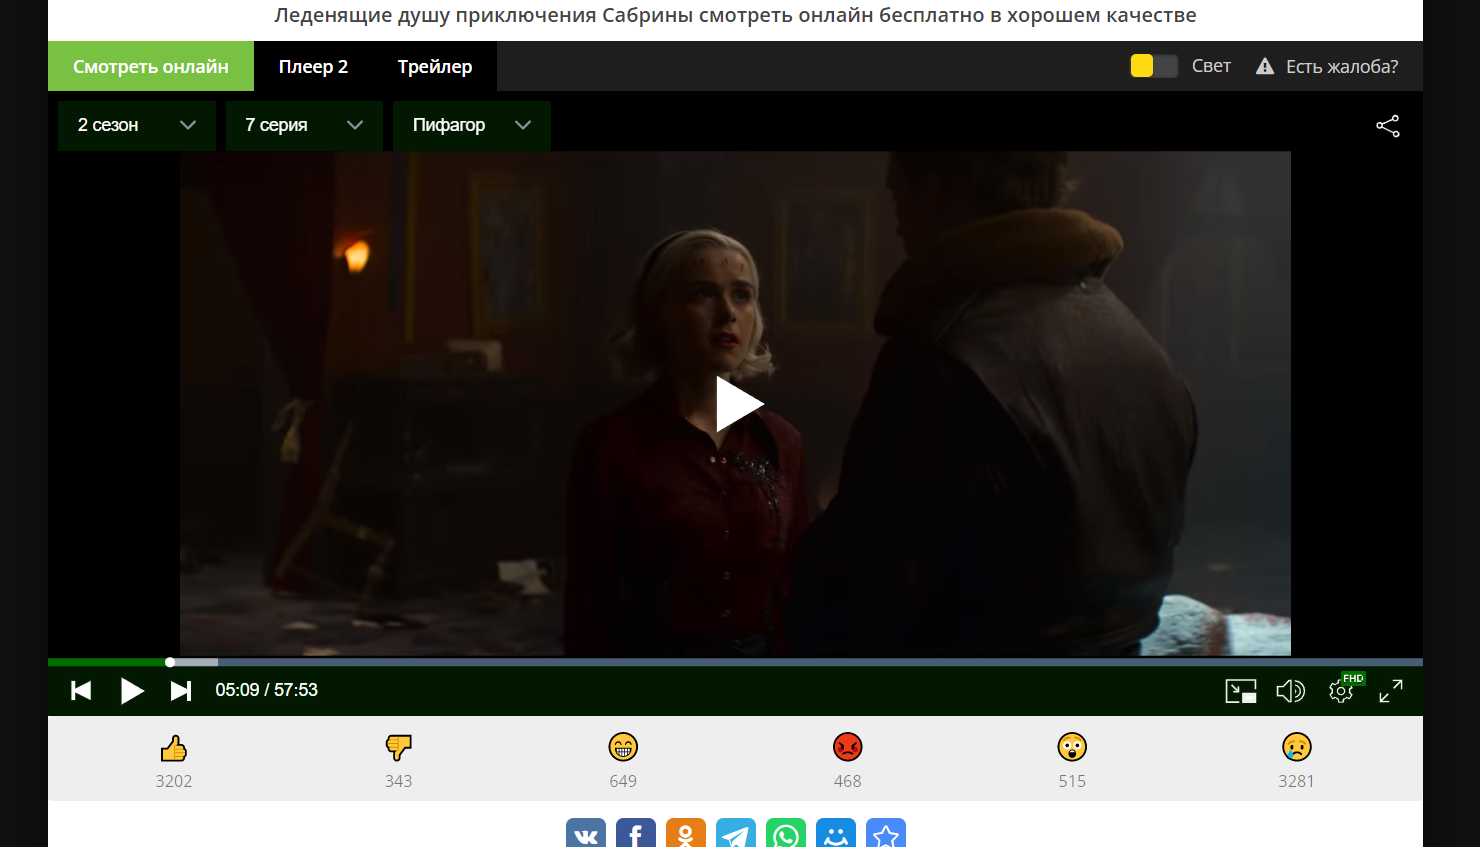
Task: Start playback with large center play button
Action: pos(740,404)
